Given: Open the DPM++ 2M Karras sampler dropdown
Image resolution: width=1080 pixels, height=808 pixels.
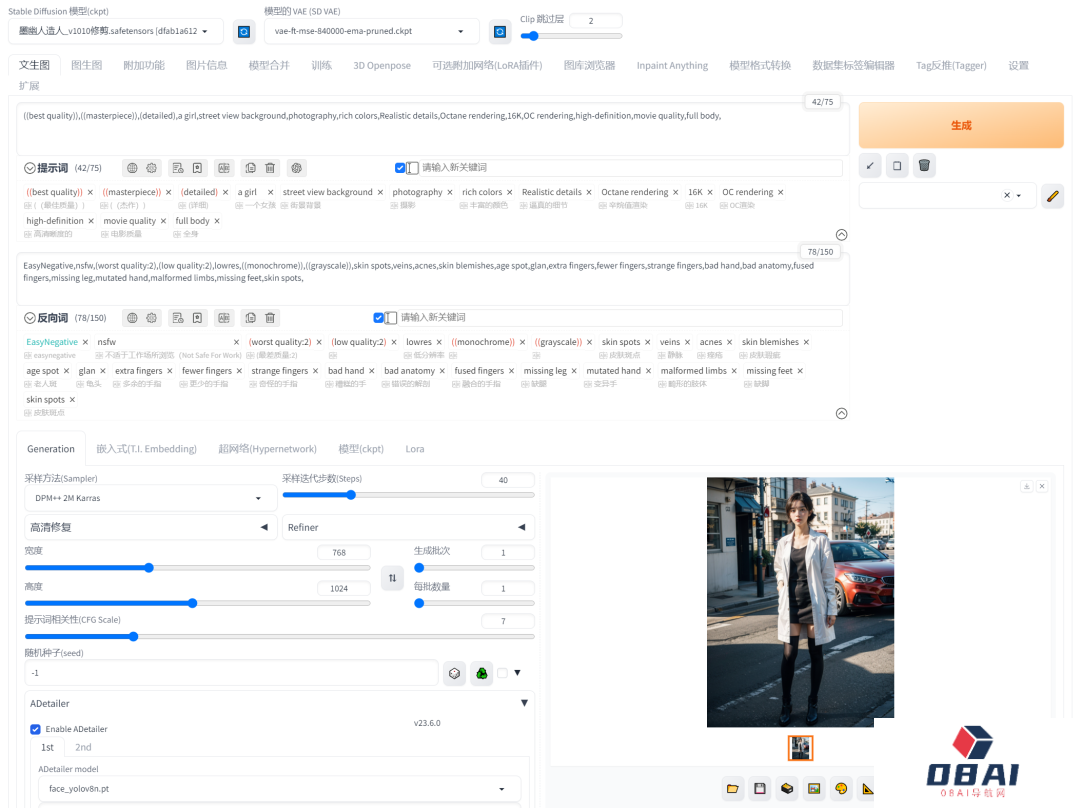Looking at the screenshot, I should (150, 498).
